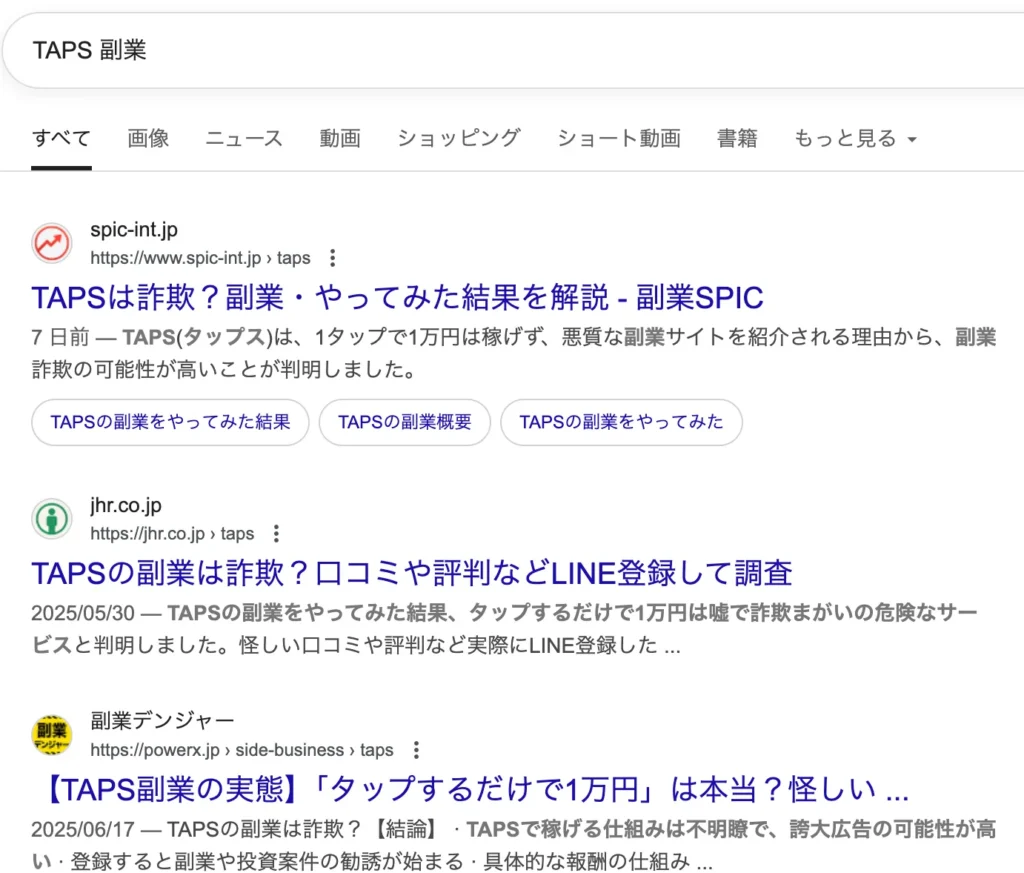Select the すべて tab
The width and height of the screenshot is (1024, 873).
(x=61, y=138)
